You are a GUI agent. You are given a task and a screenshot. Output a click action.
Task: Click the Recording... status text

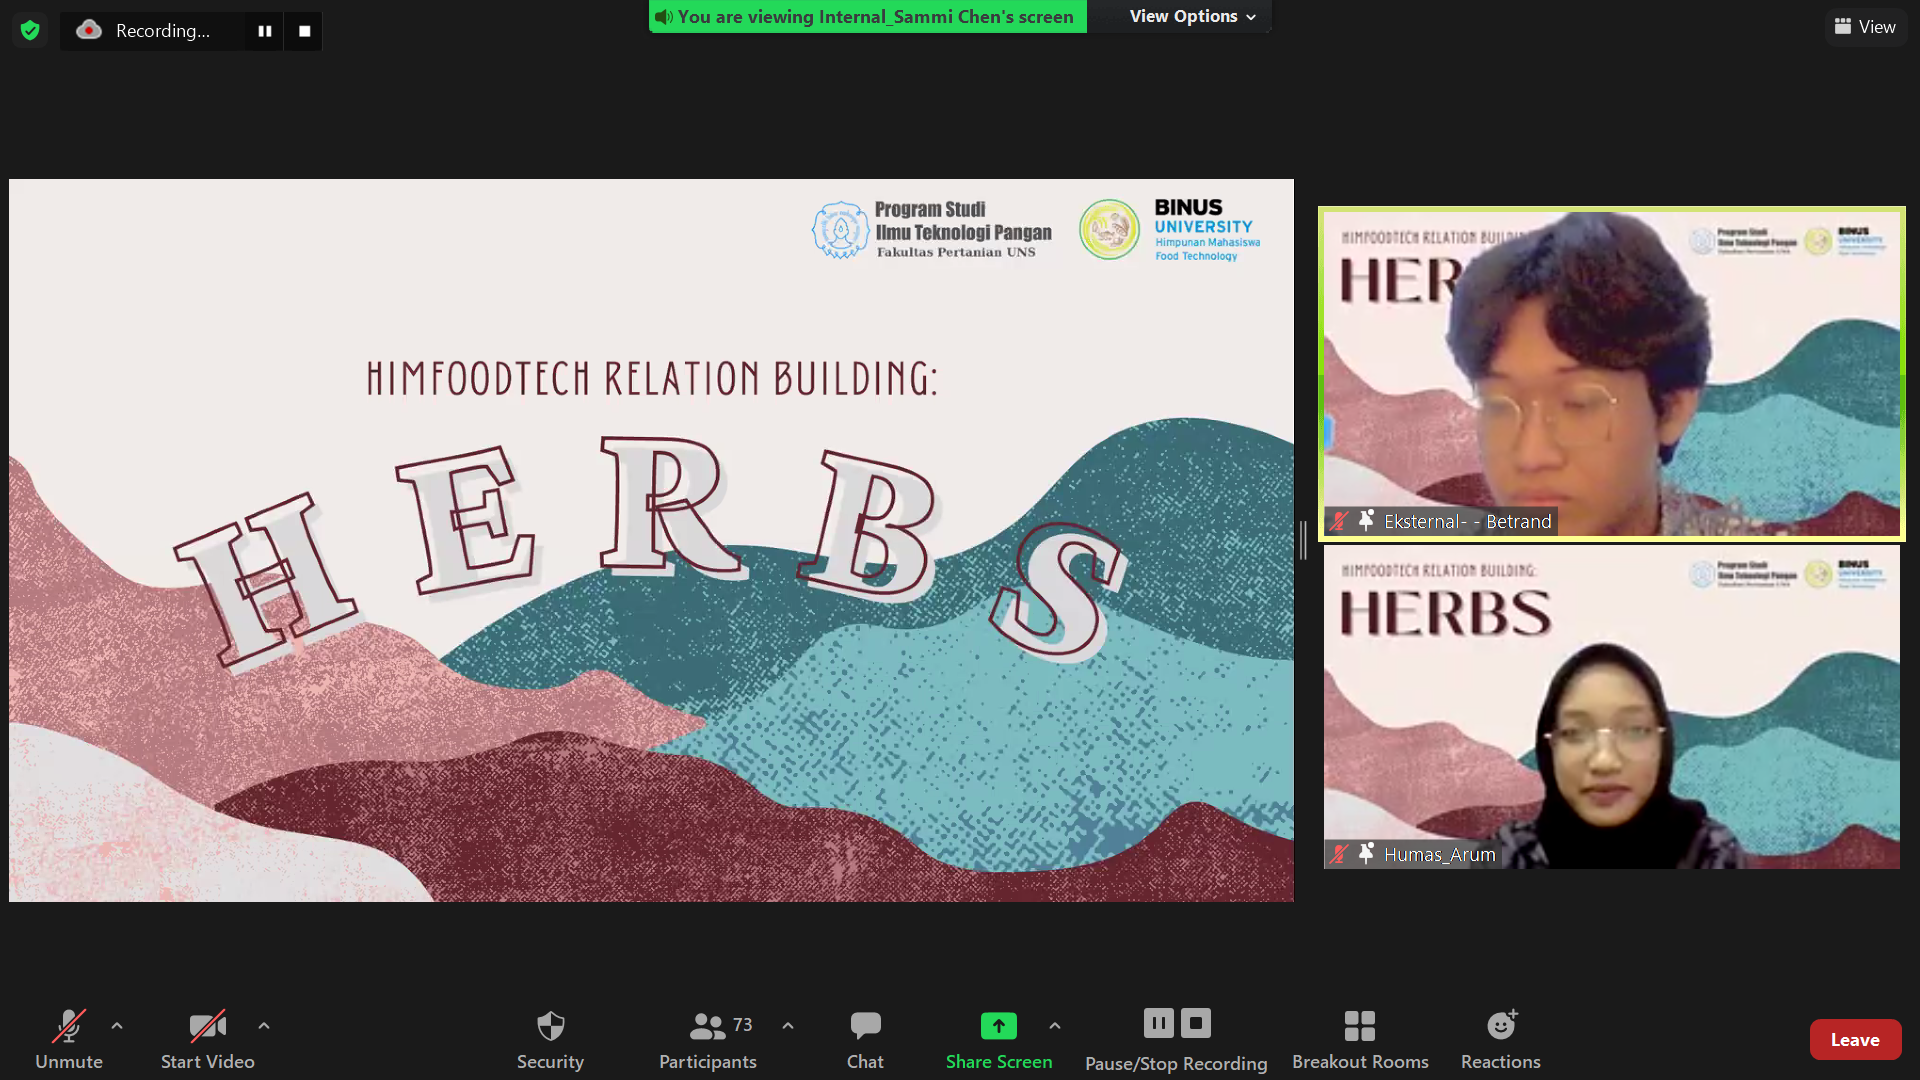tap(163, 31)
